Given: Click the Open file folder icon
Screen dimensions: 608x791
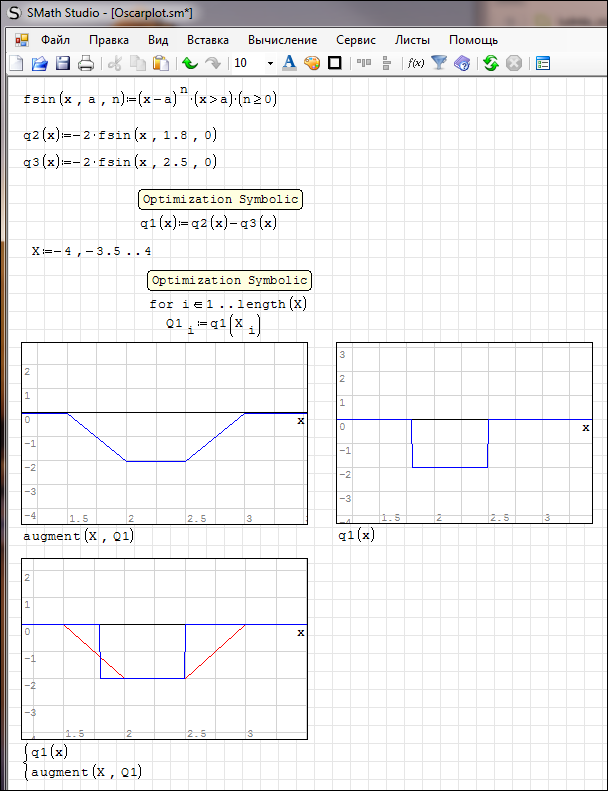Looking at the screenshot, I should 40,63.
